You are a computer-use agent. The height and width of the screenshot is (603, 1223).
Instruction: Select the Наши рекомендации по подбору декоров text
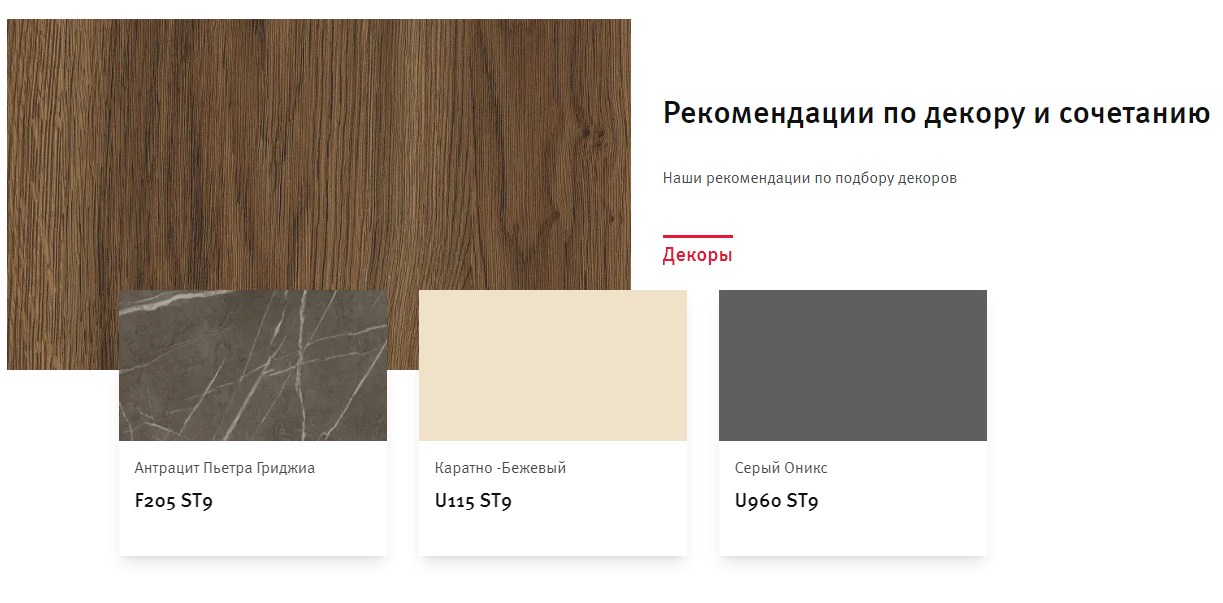pyautogui.click(x=810, y=178)
